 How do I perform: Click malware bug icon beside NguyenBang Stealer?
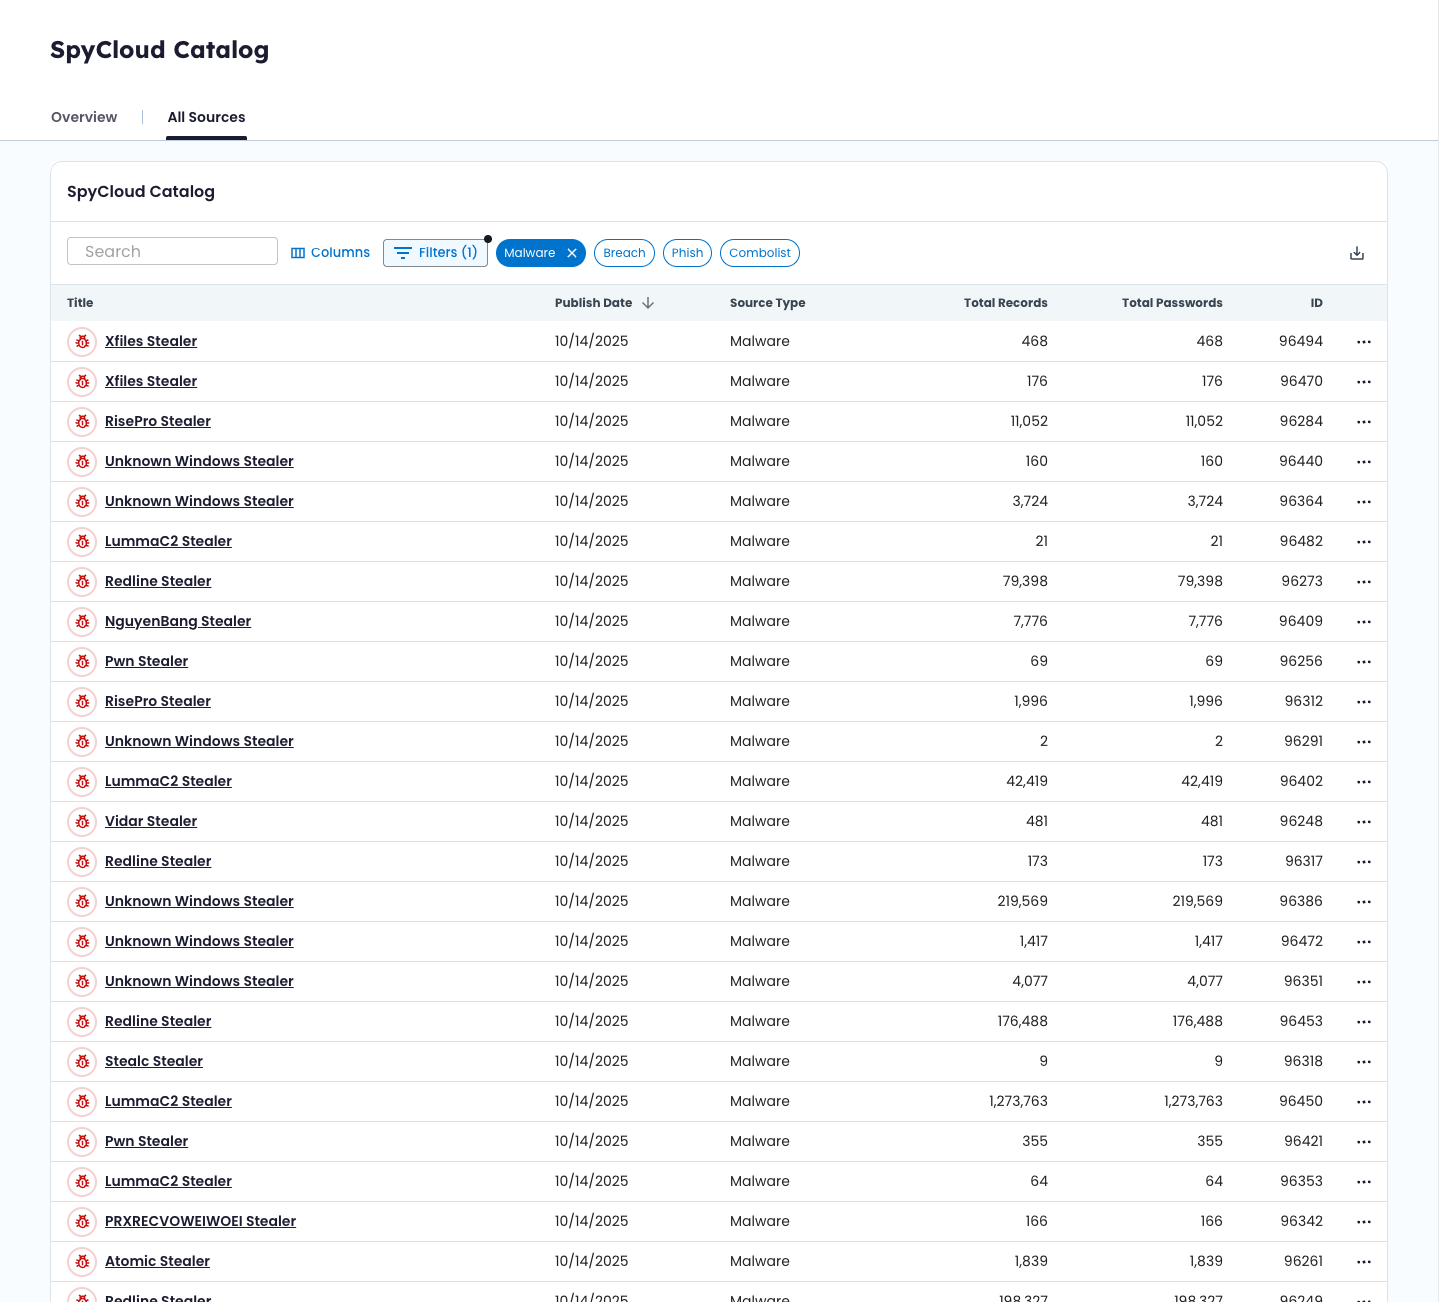pos(82,622)
